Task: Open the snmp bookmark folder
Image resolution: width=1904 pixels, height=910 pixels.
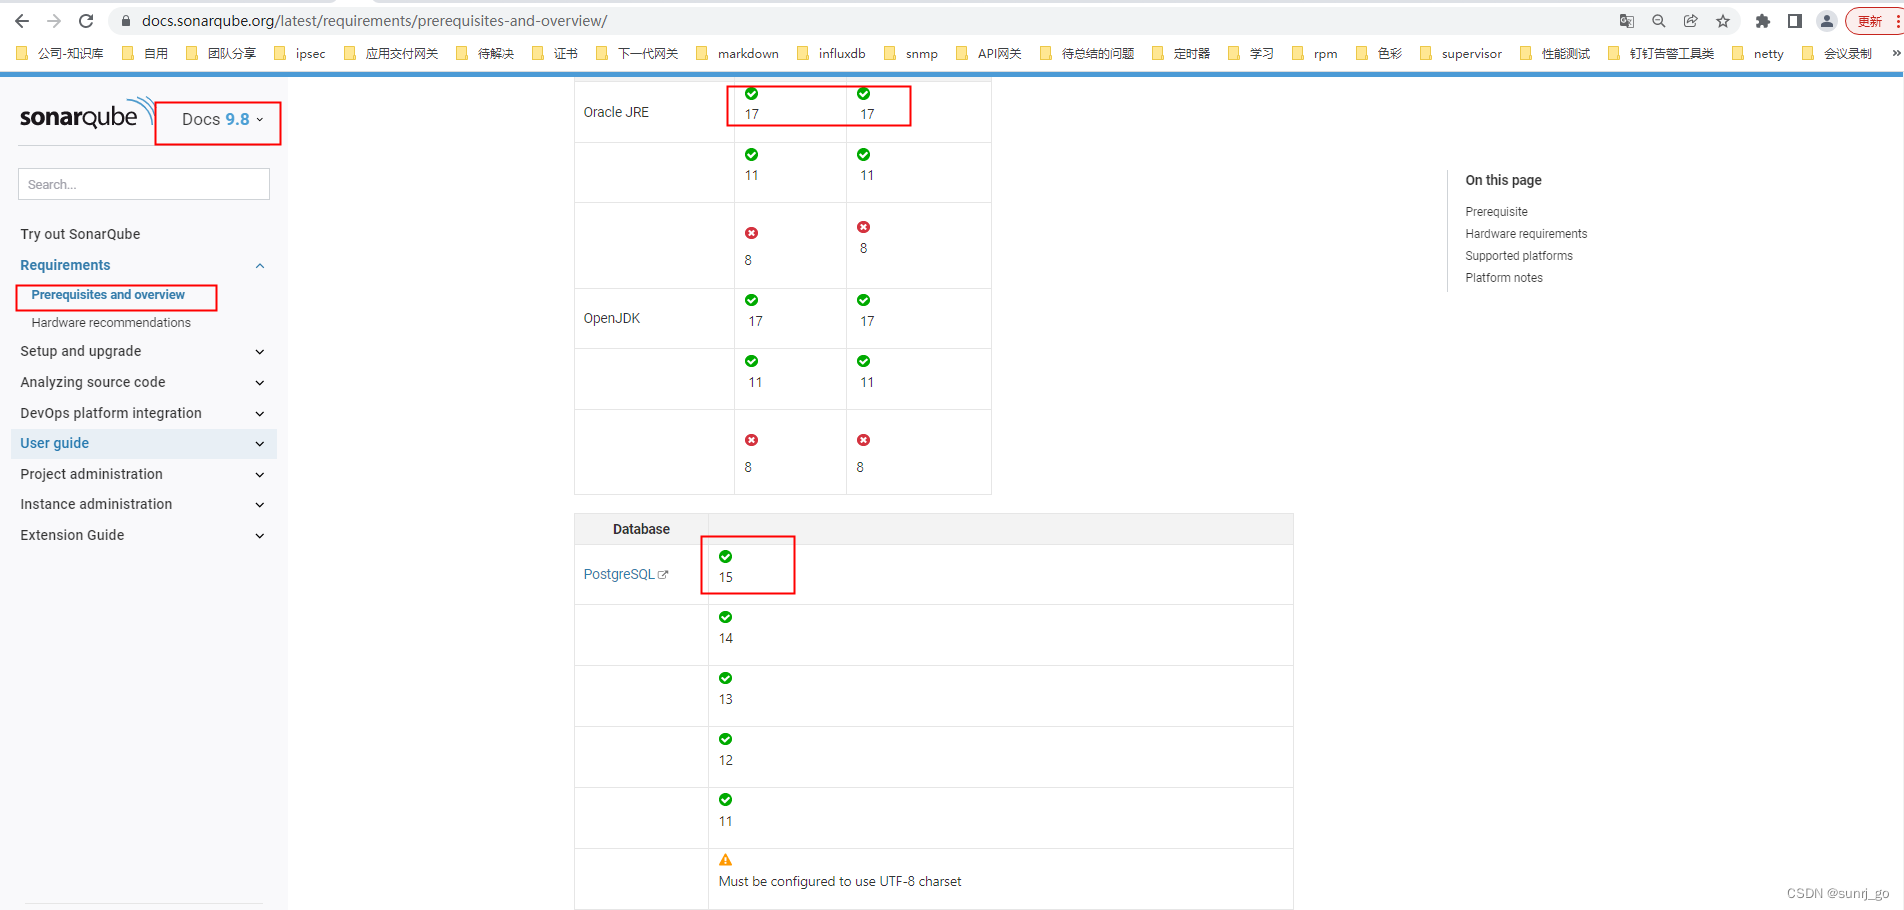Action: 911,54
